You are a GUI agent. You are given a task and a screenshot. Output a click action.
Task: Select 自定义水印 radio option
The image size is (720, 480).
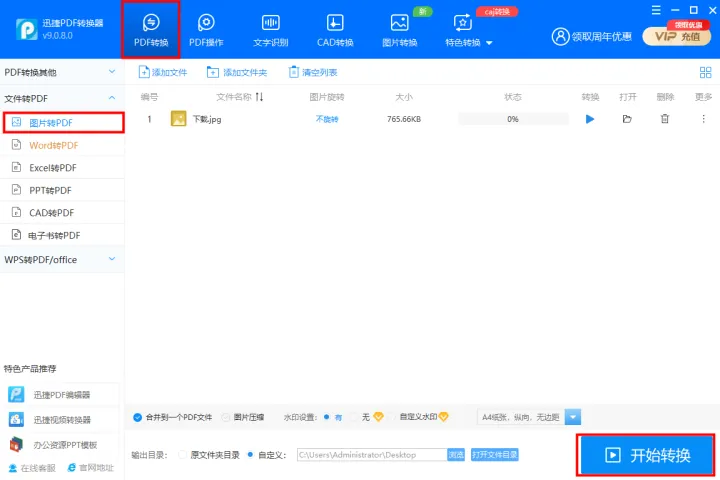coord(393,417)
